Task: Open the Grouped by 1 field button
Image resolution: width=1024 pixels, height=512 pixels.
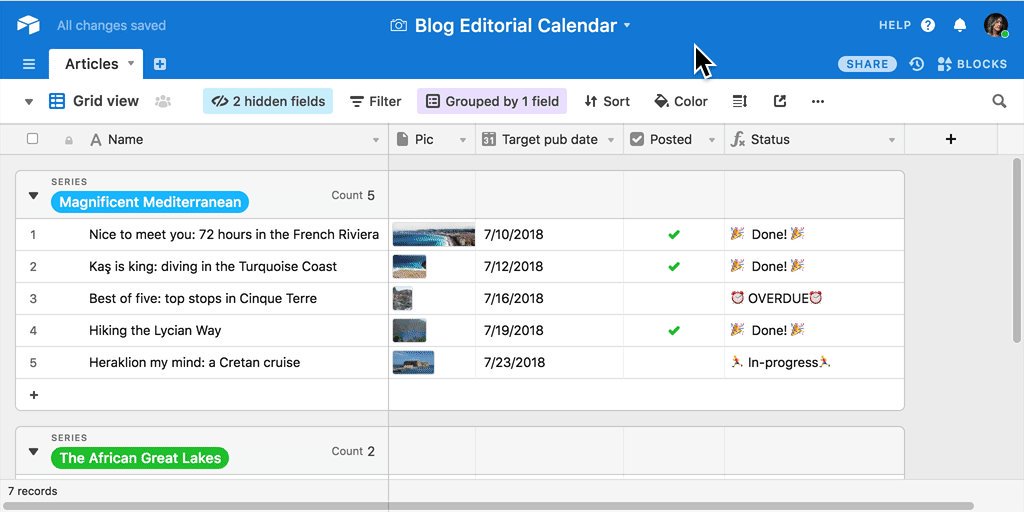Action: click(492, 101)
